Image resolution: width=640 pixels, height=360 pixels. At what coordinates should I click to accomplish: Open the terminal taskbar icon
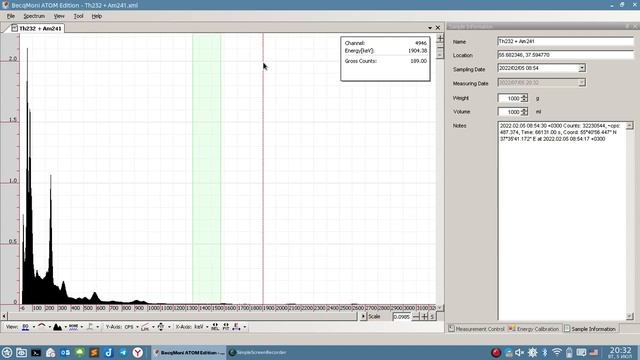tap(36, 353)
